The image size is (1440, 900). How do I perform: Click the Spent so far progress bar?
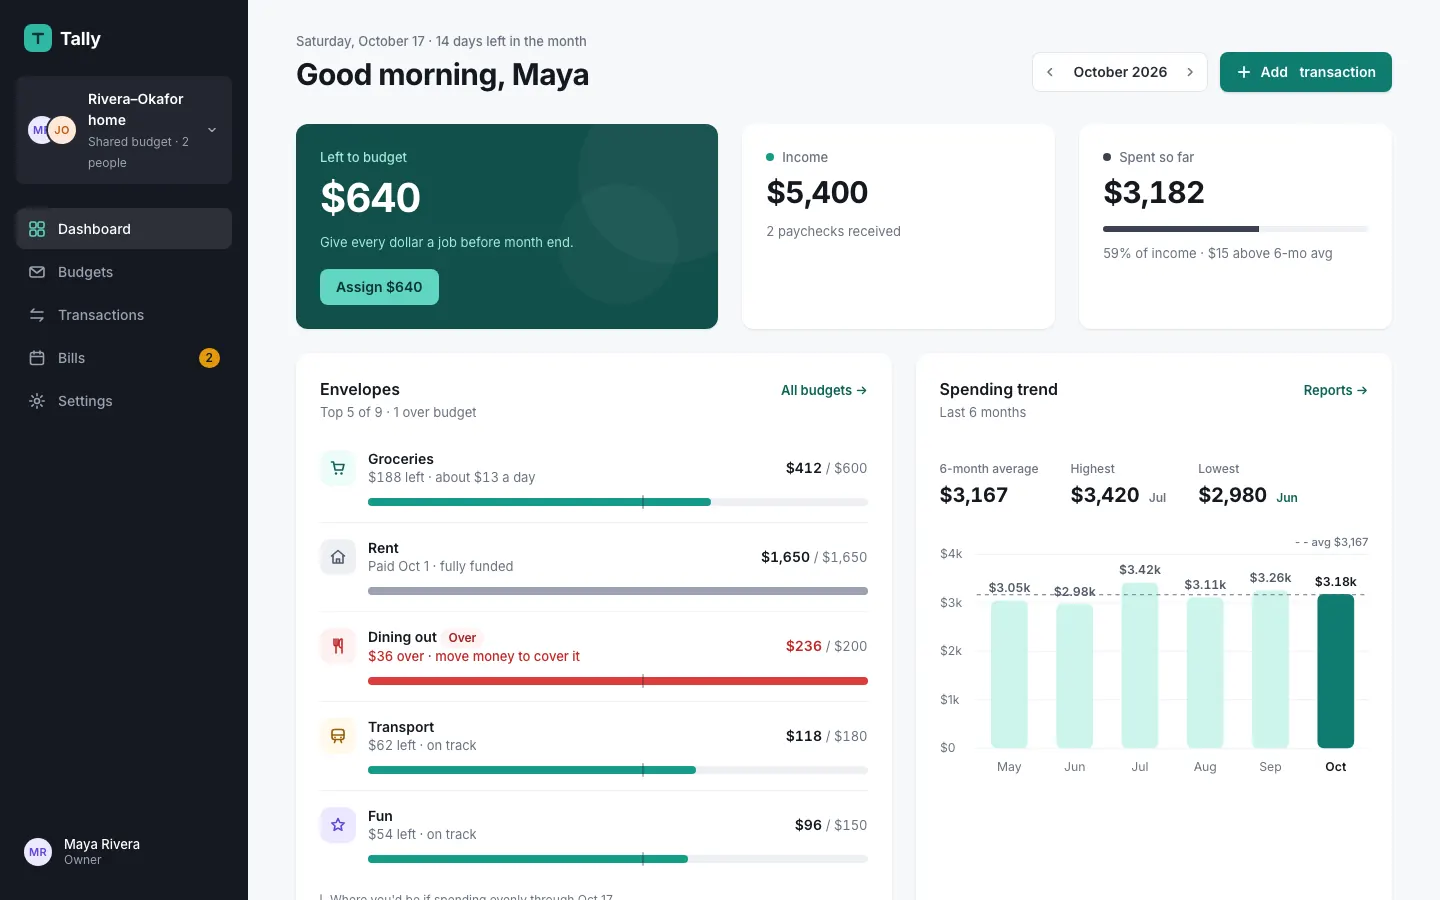tap(1235, 229)
